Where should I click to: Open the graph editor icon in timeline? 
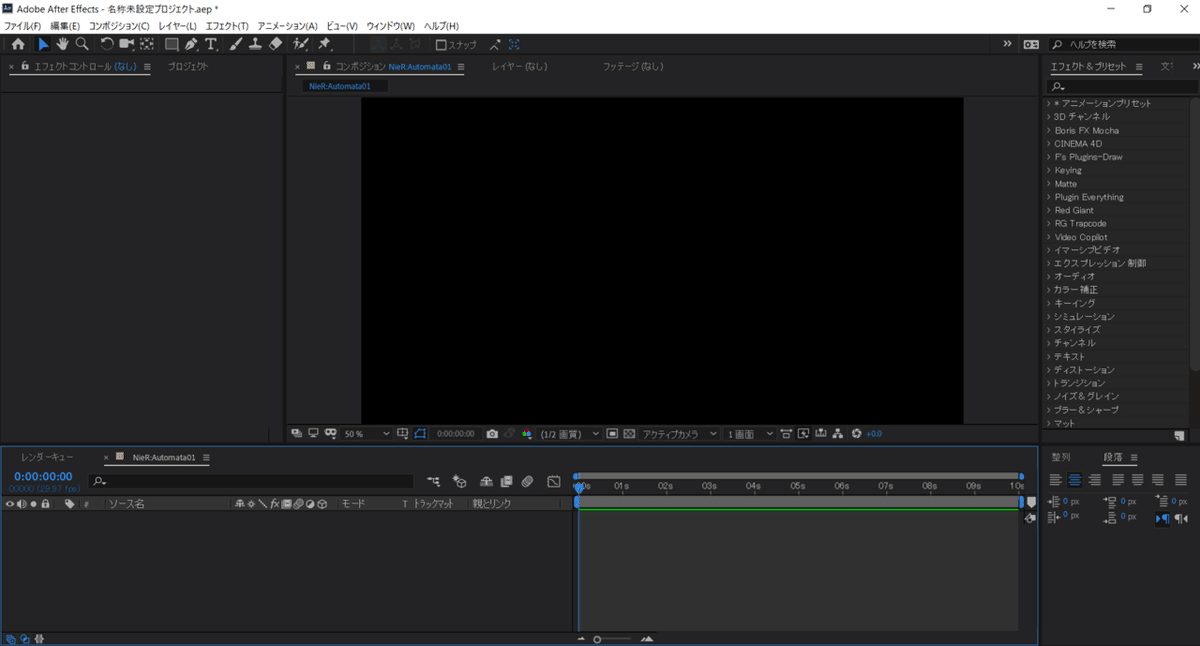(554, 482)
